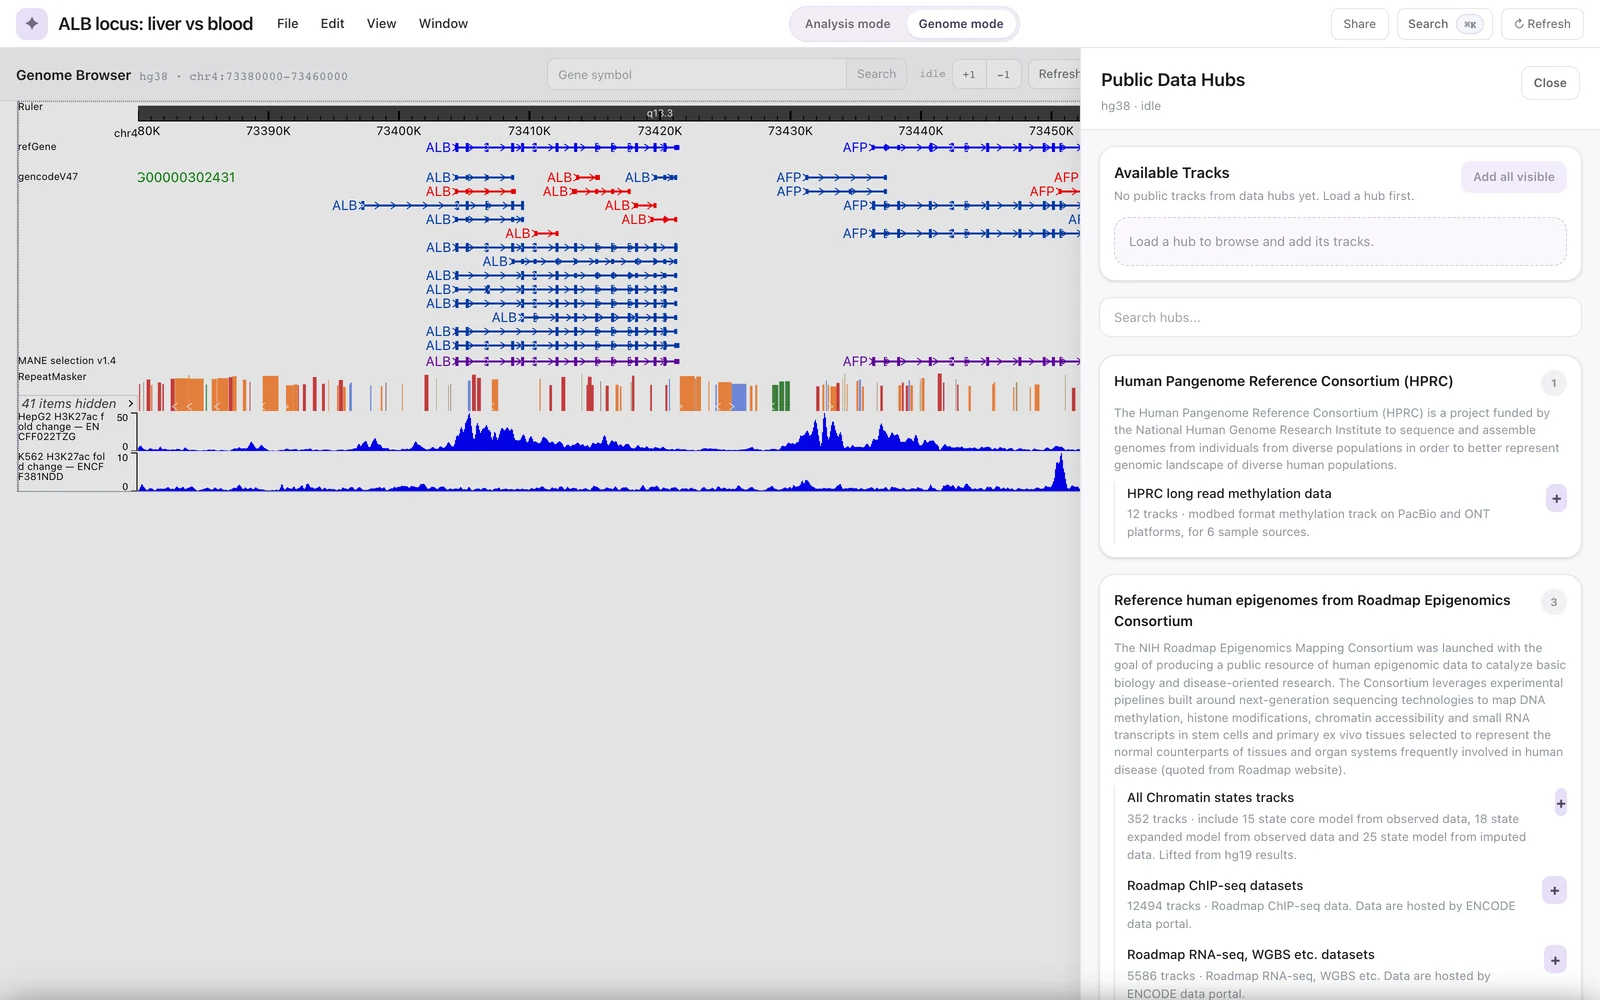Viewport: 1600px width, 1000px height.
Task: Click Add all visible button
Action: pos(1513,177)
